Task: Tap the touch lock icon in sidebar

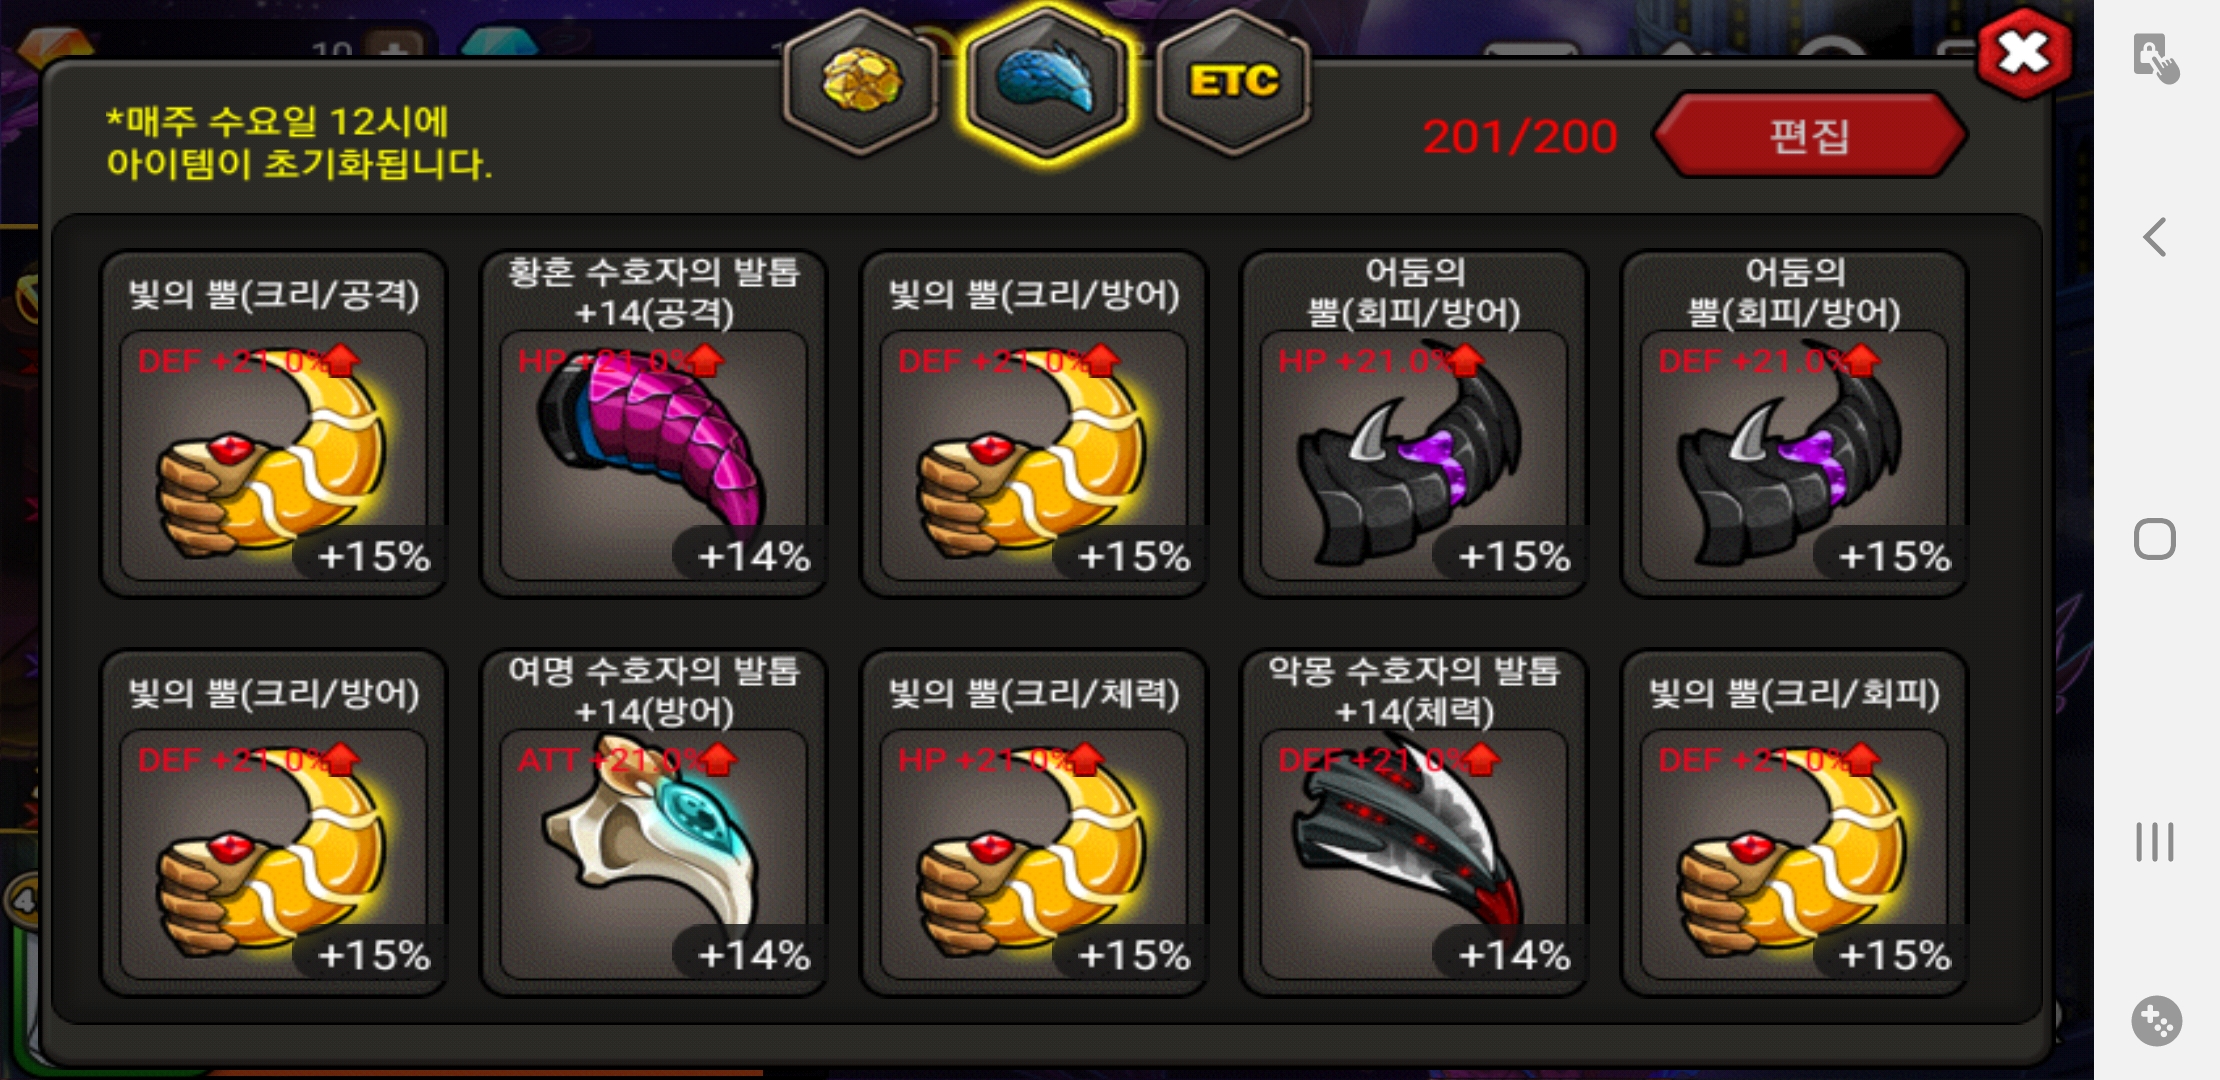Action: tap(2155, 58)
